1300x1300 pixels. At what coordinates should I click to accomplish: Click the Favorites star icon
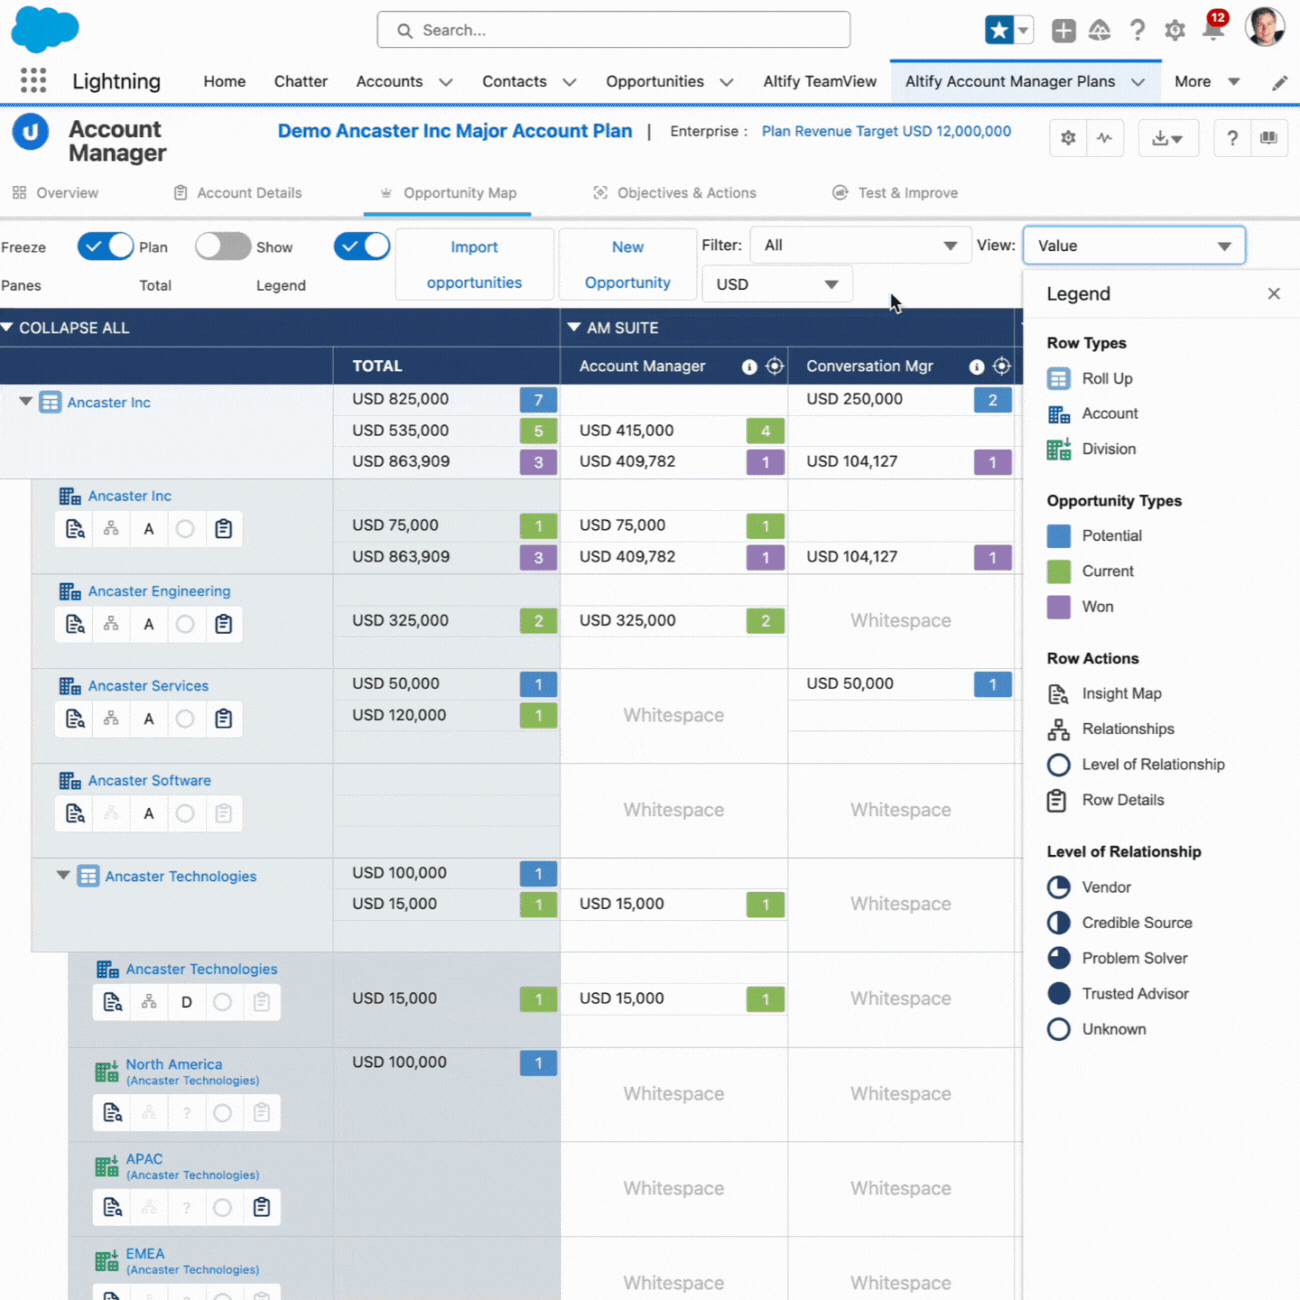coord(998,30)
